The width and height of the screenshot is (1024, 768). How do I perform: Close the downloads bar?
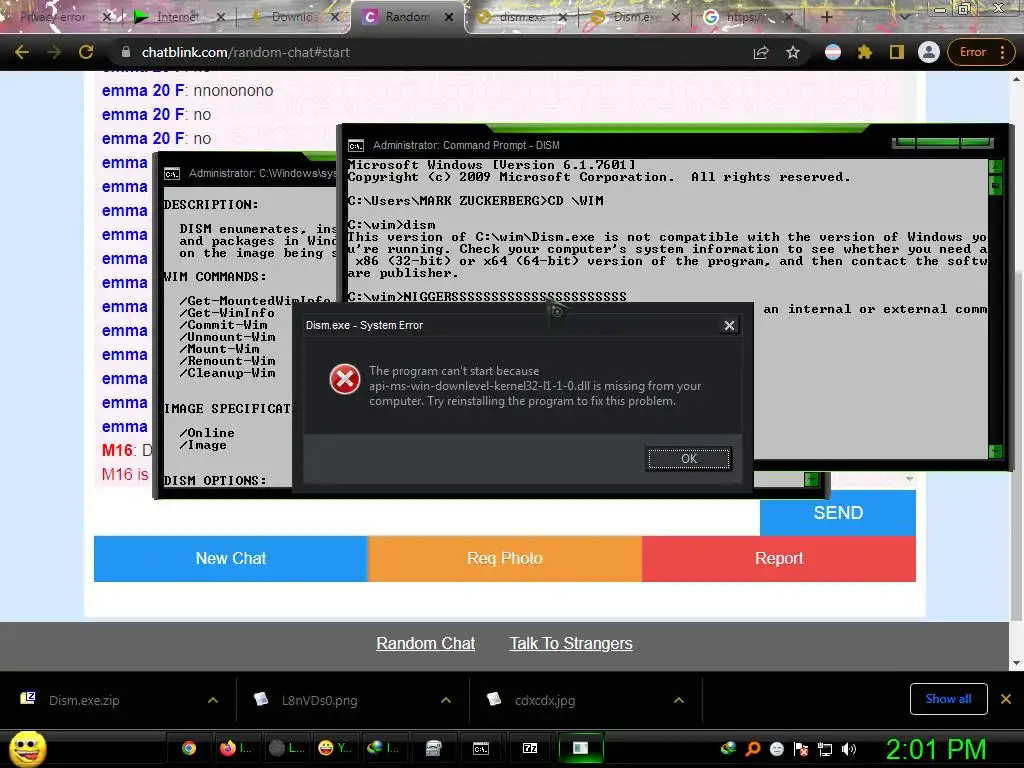tap(1006, 699)
